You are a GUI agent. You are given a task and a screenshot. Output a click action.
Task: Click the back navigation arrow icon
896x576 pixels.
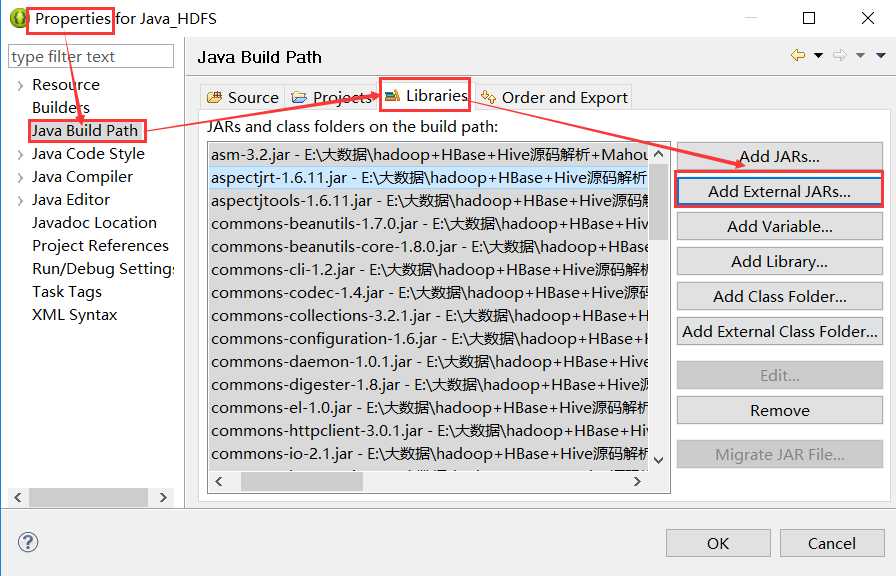point(798,55)
